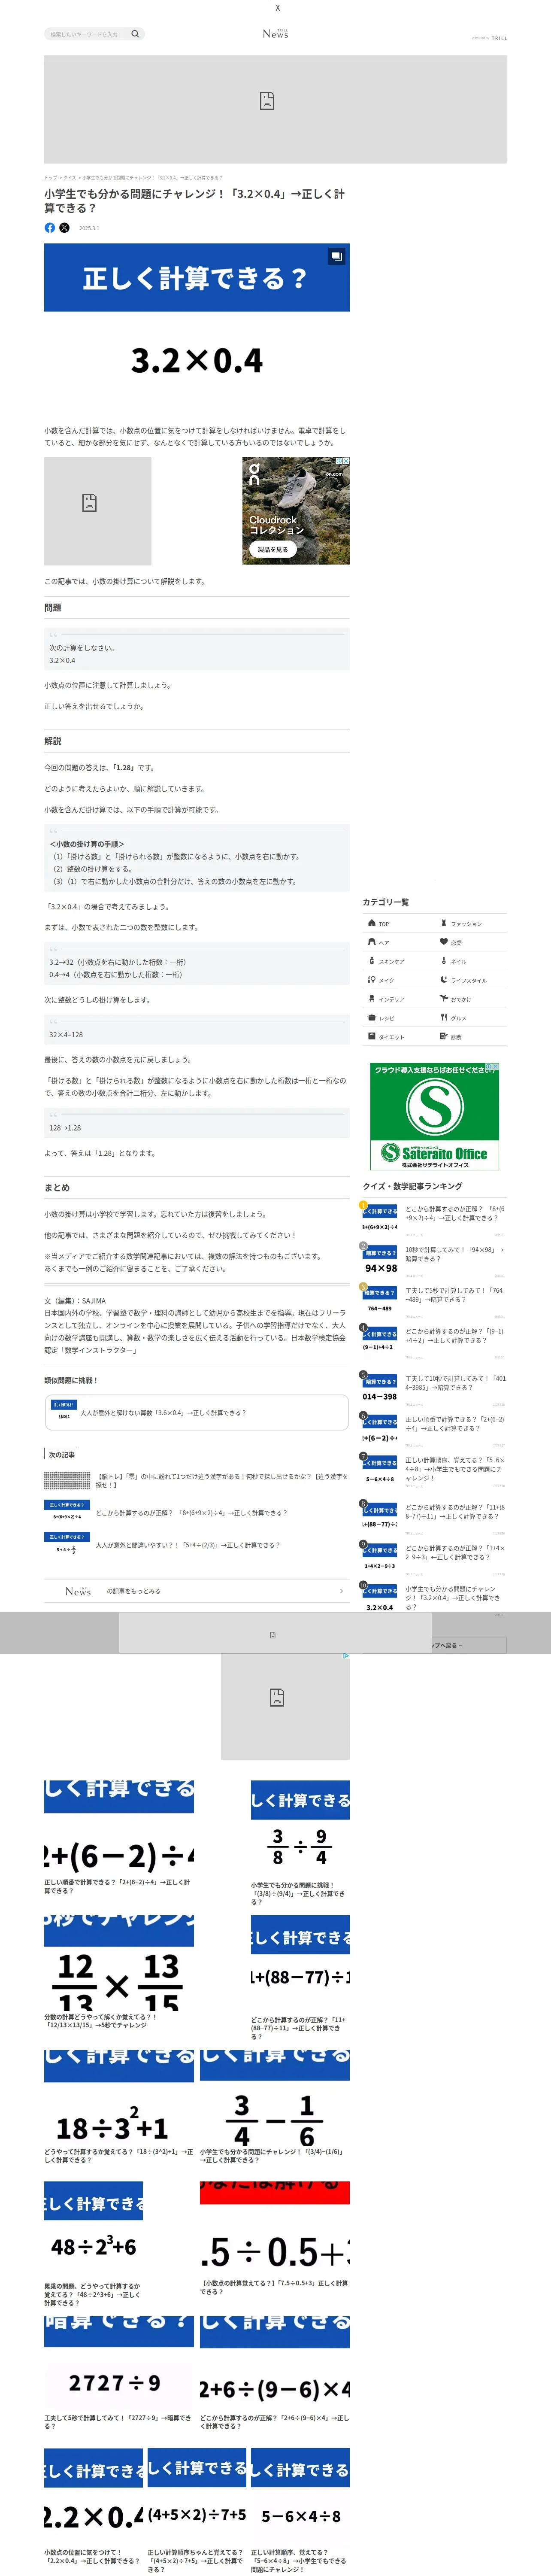Image resolution: width=551 pixels, height=2576 pixels.
Task: Open the スキンケア category icon
Action: tap(372, 961)
